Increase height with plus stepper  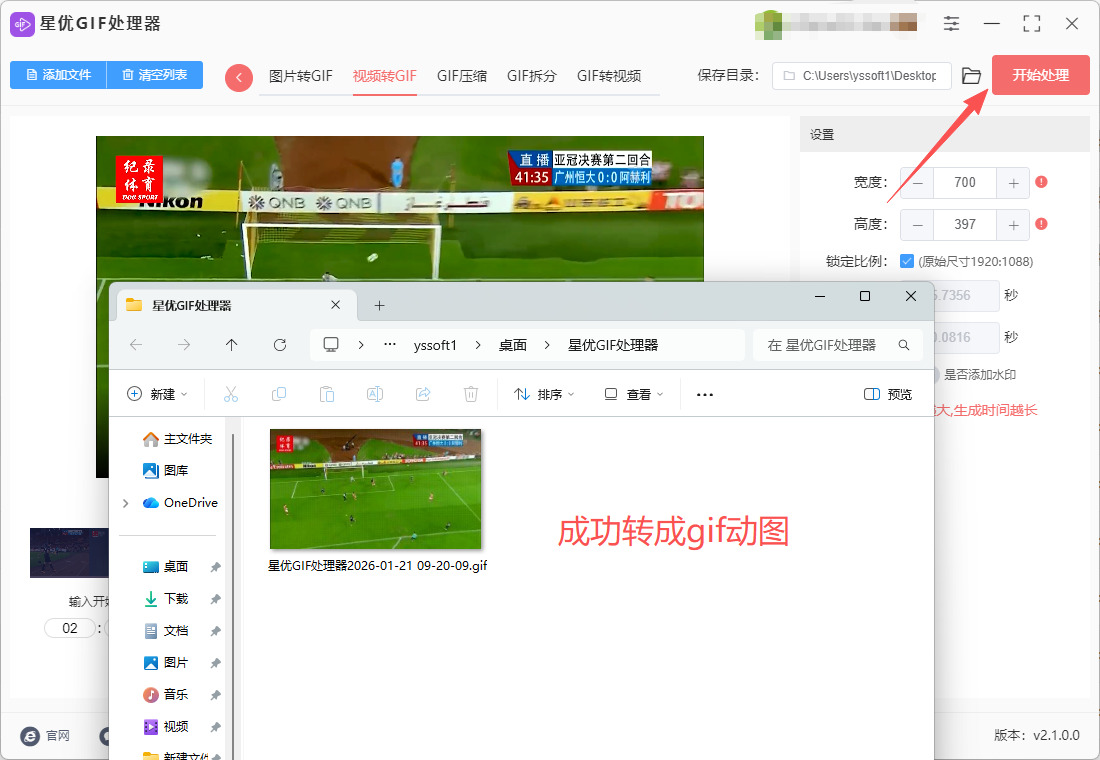click(1013, 225)
